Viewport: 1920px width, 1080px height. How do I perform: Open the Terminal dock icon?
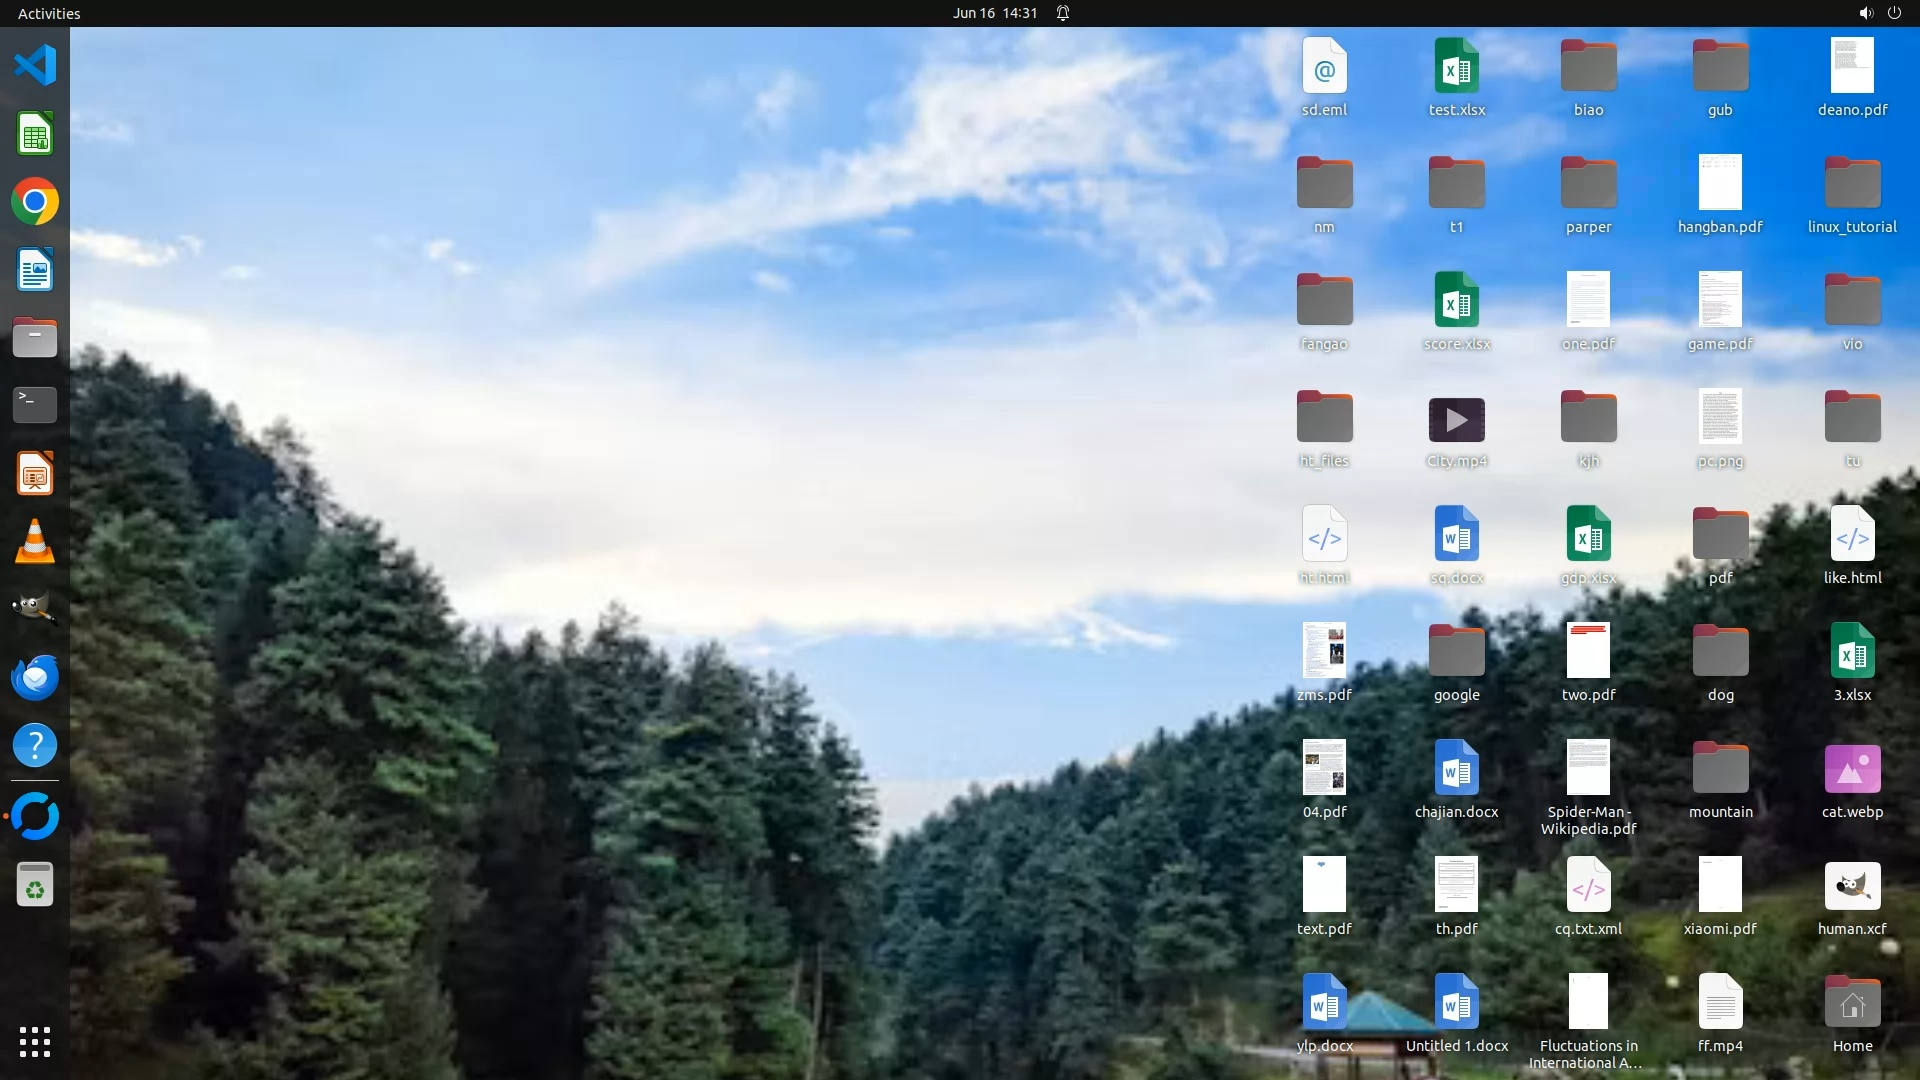point(35,405)
